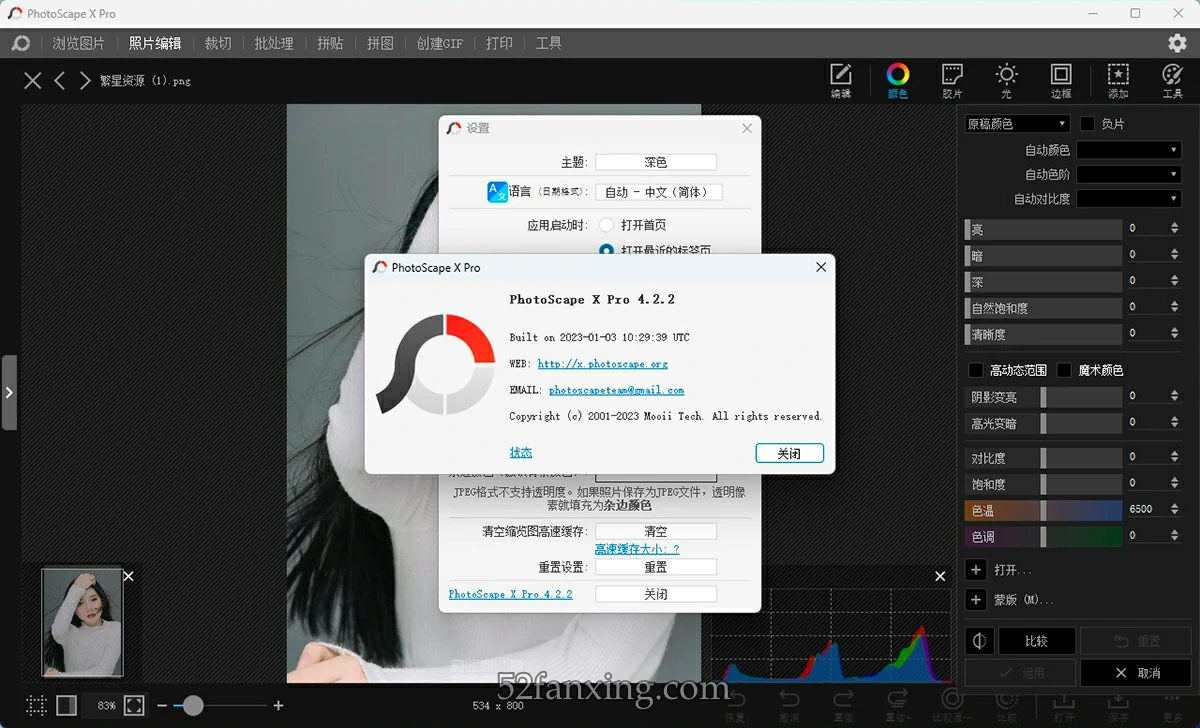The width and height of the screenshot is (1200, 728).
Task: Open app settings gear in top right
Action: 1177,43
